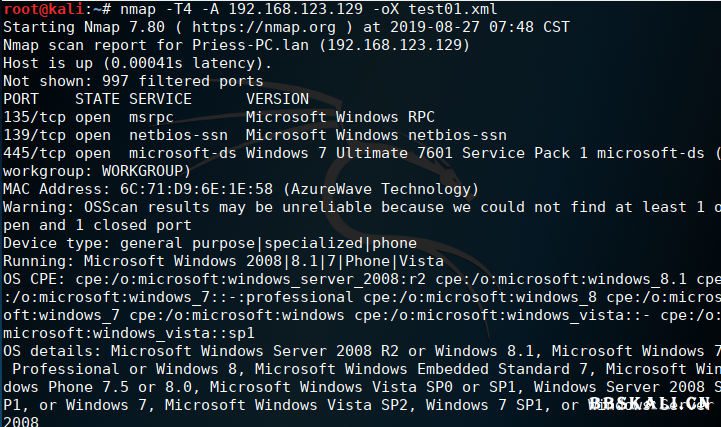Viewport: 721px width, 427px height.
Task: Click the root@kali shell prompt
Action: [39, 9]
